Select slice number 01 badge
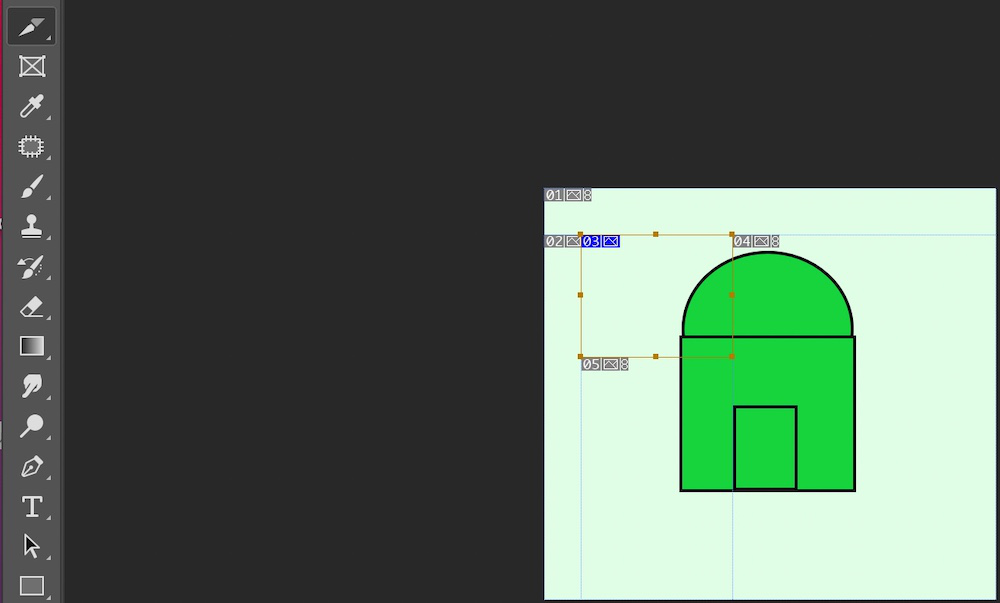Screen dimensions: 1000x603 point(554,195)
